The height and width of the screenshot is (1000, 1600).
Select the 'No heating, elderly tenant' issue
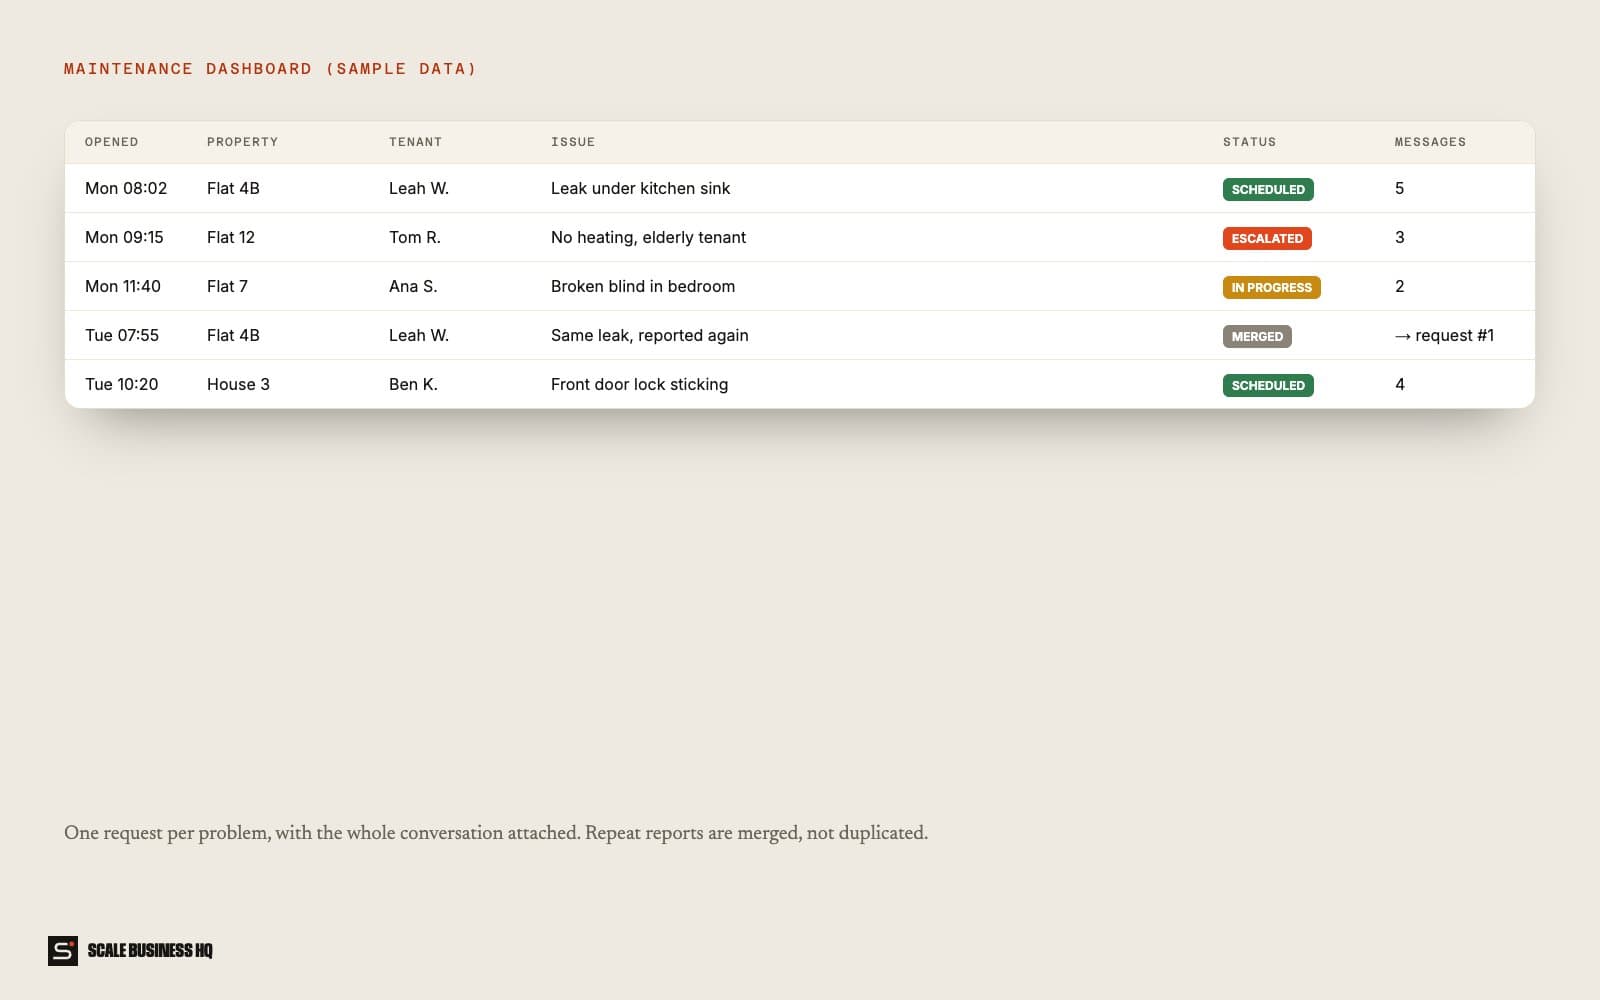point(649,237)
